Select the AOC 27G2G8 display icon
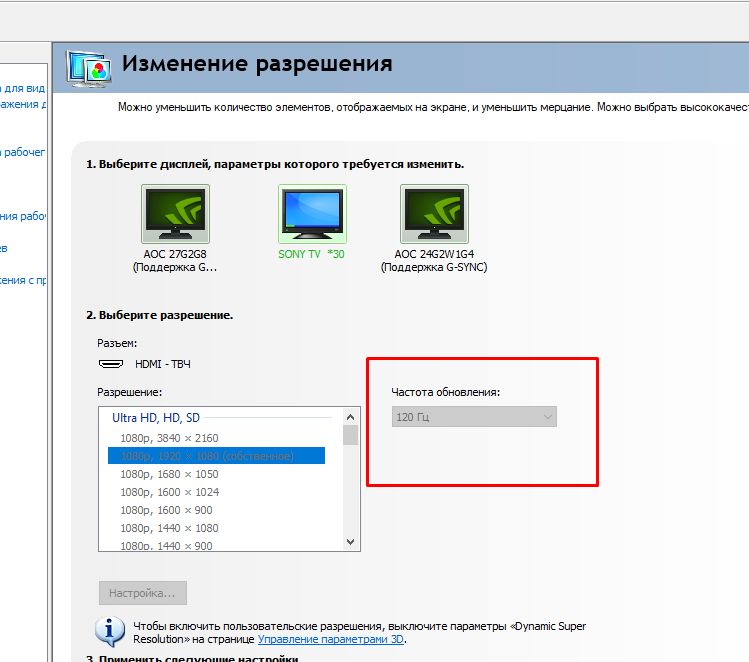This screenshot has width=749, height=662. (x=175, y=213)
